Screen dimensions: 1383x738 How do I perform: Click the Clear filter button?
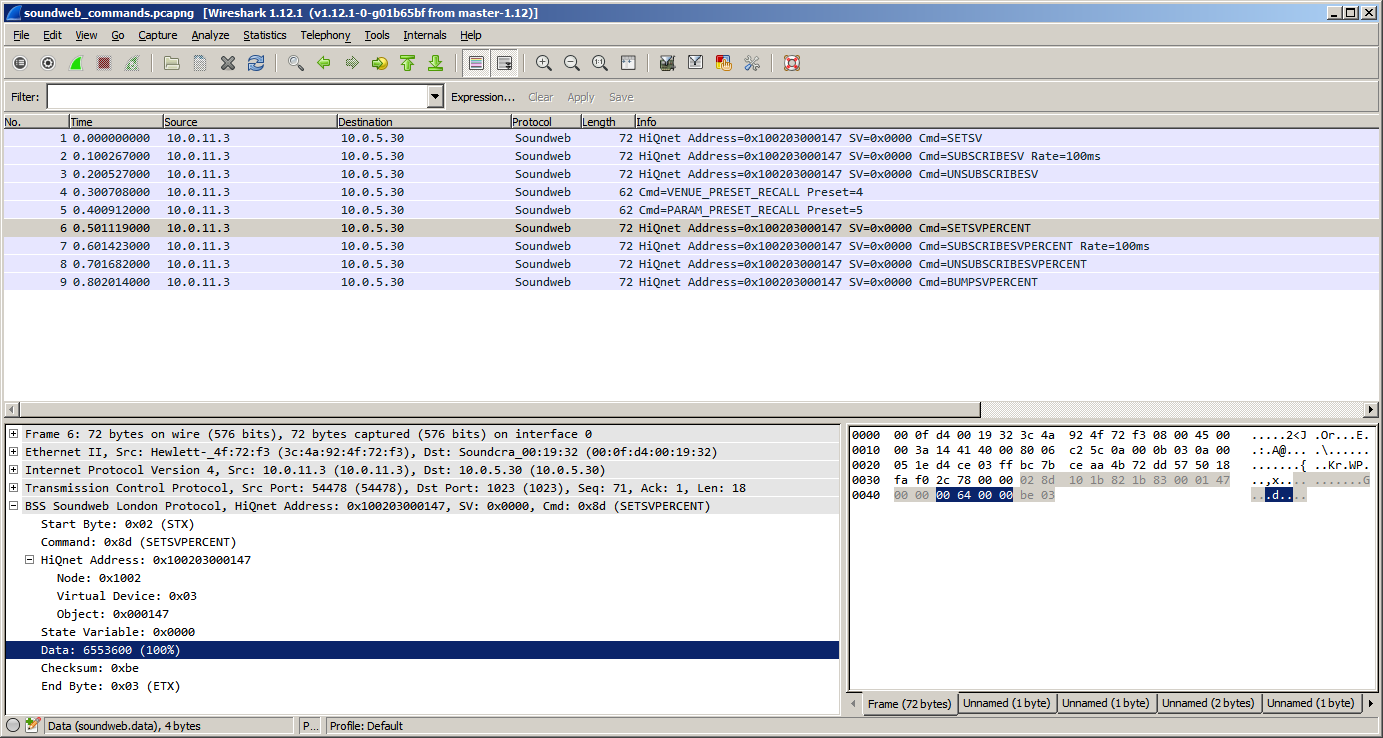[x=541, y=97]
